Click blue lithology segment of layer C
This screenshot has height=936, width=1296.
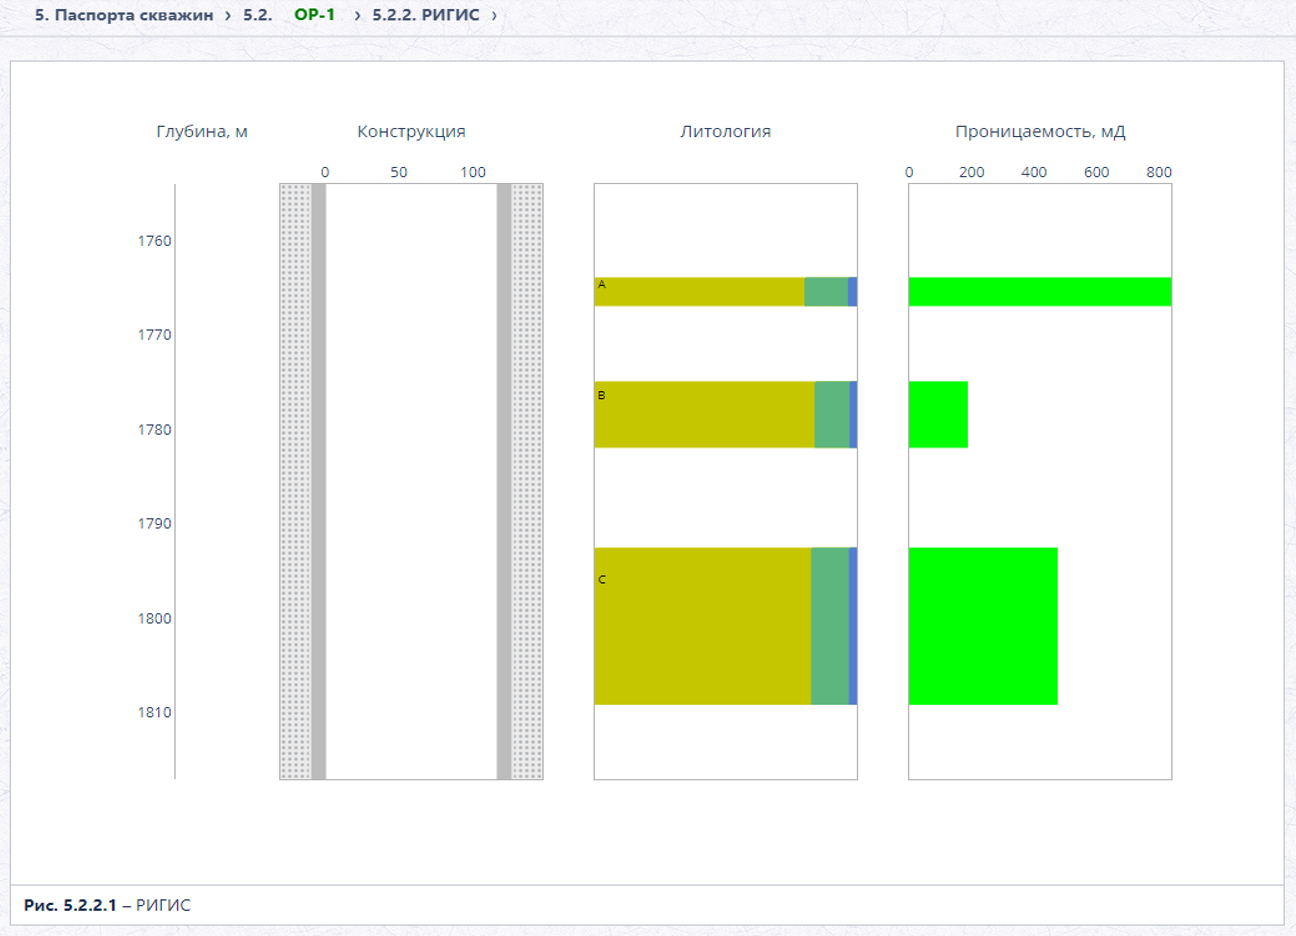click(853, 626)
